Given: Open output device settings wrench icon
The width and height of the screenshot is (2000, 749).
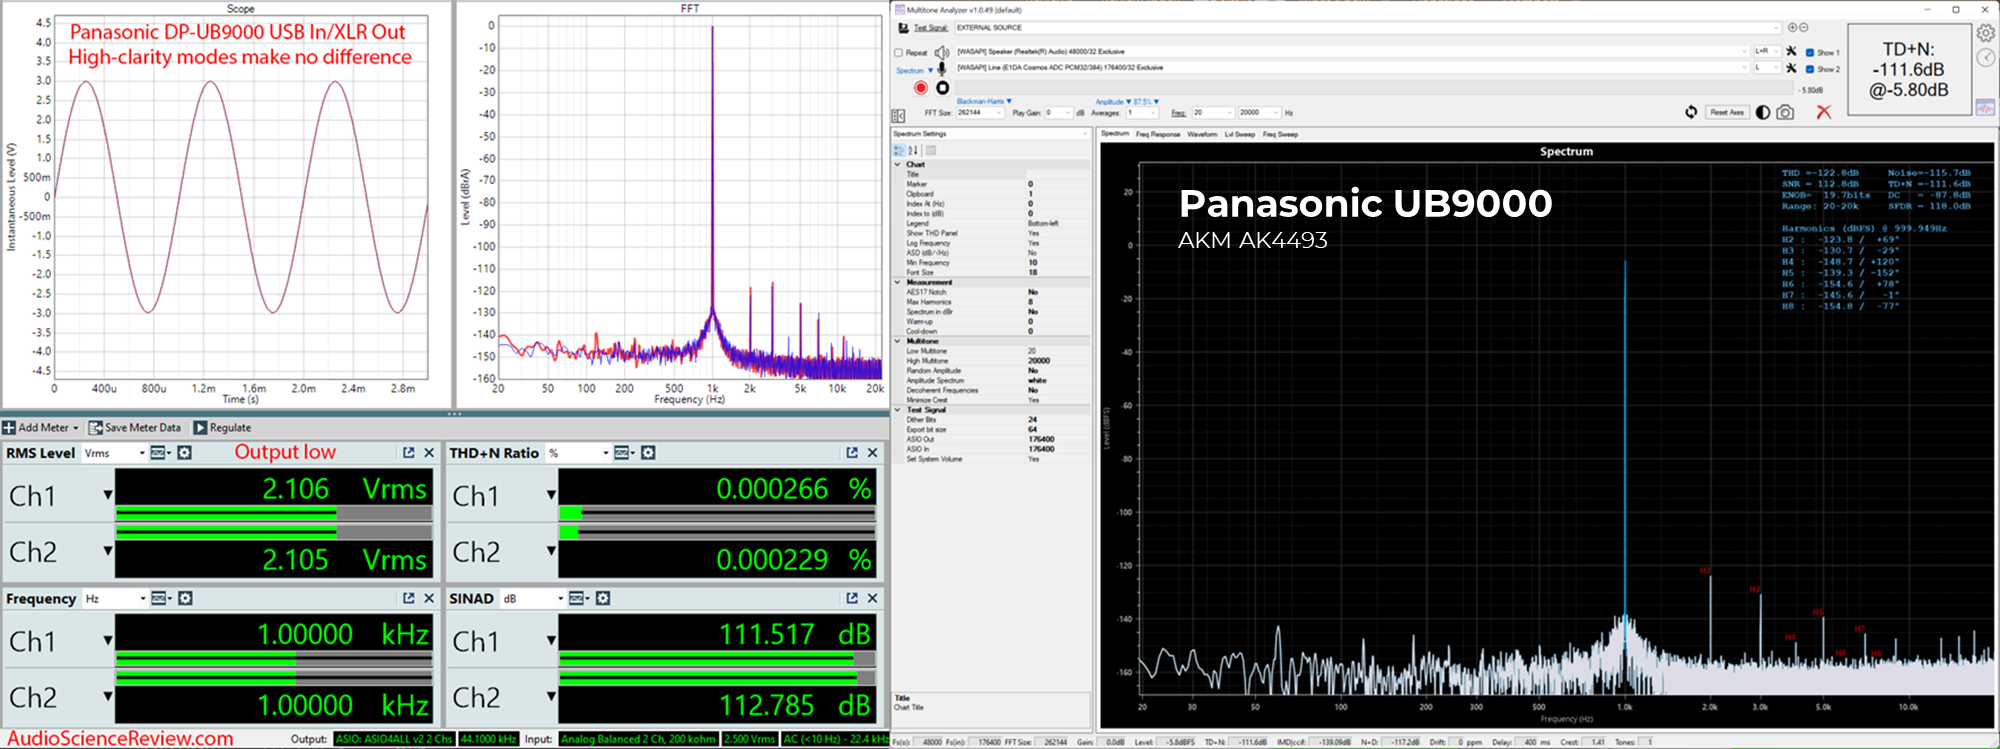Looking at the screenshot, I should coord(1791,51).
